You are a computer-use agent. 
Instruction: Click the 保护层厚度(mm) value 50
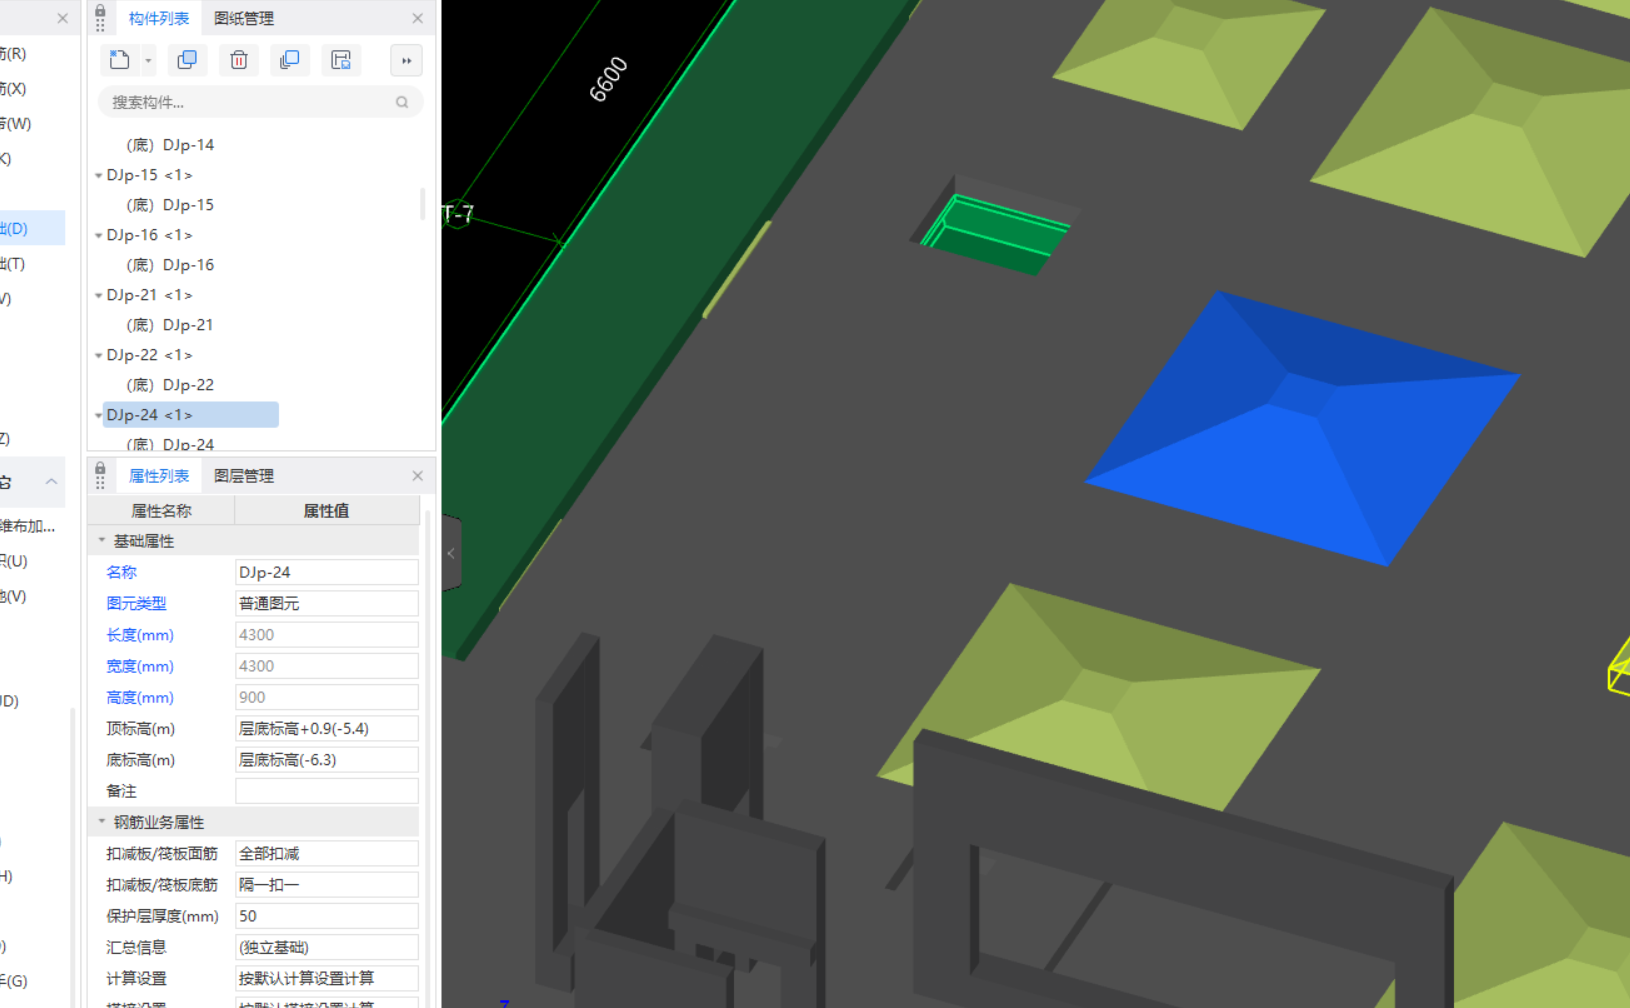point(327,916)
